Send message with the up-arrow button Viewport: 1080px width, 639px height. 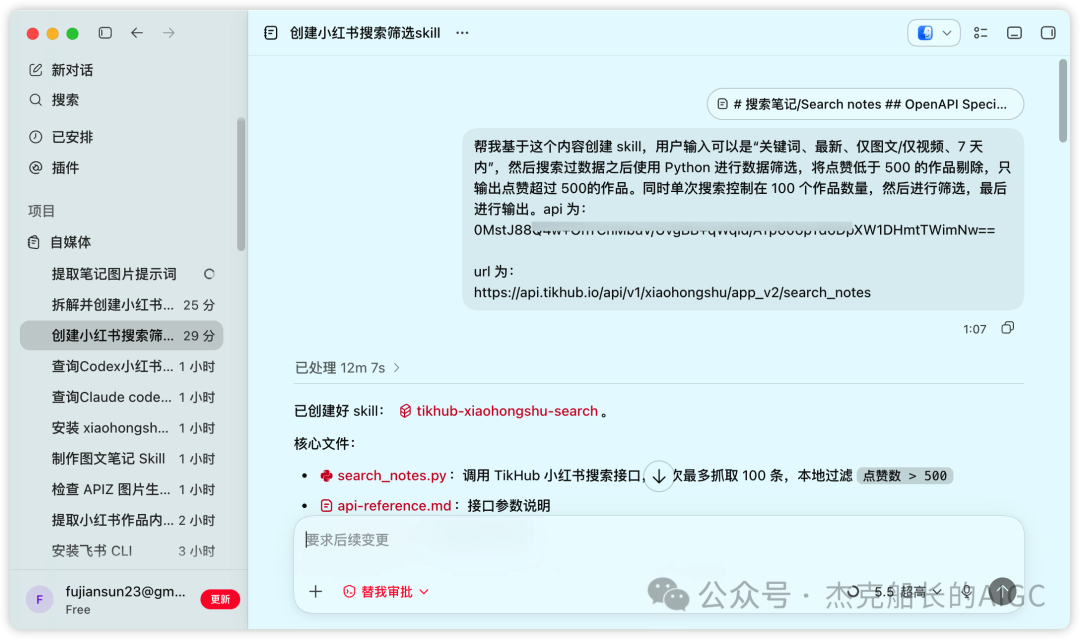tap(1003, 591)
